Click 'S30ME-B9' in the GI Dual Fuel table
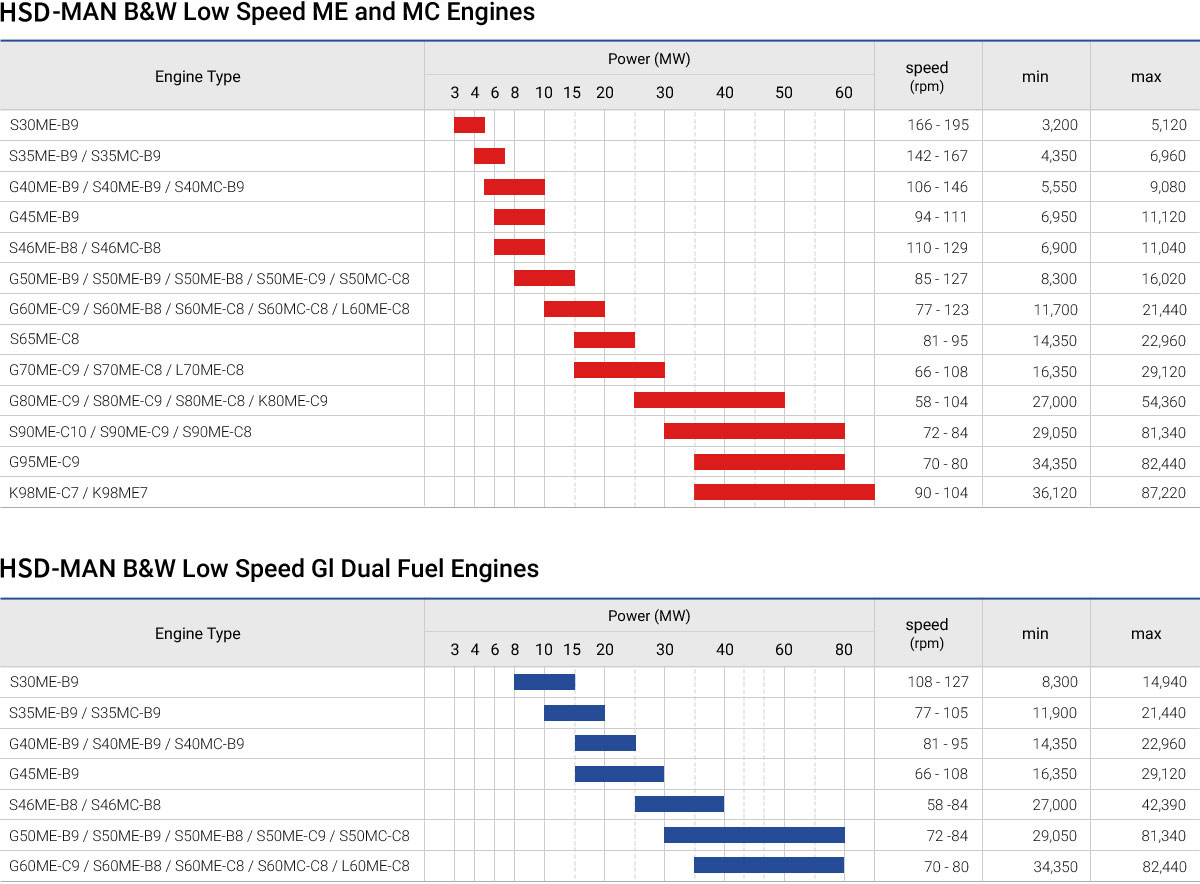Screen dimensions: 1200x884 coord(44,682)
